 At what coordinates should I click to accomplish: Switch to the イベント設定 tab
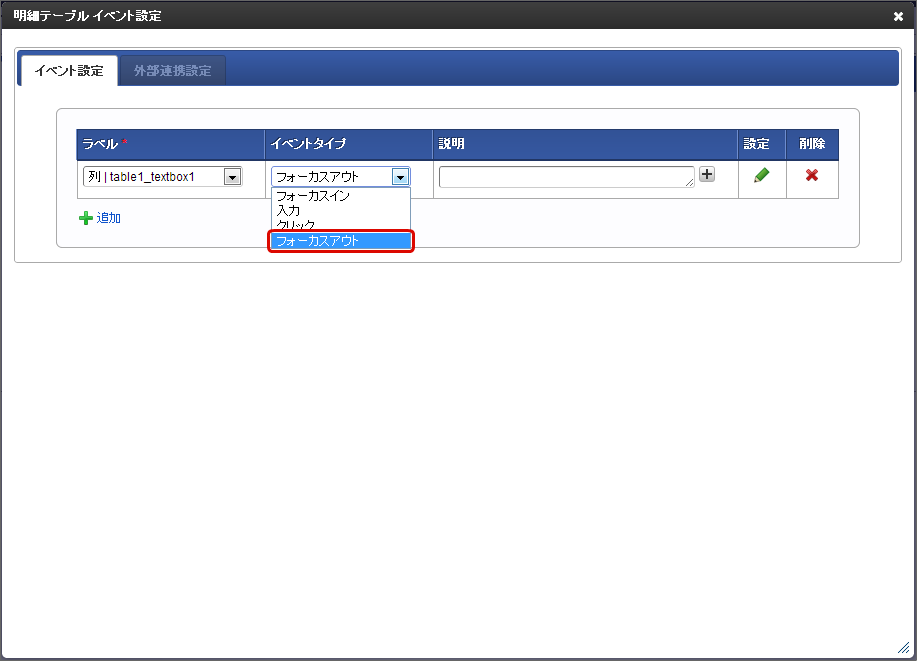coord(69,71)
